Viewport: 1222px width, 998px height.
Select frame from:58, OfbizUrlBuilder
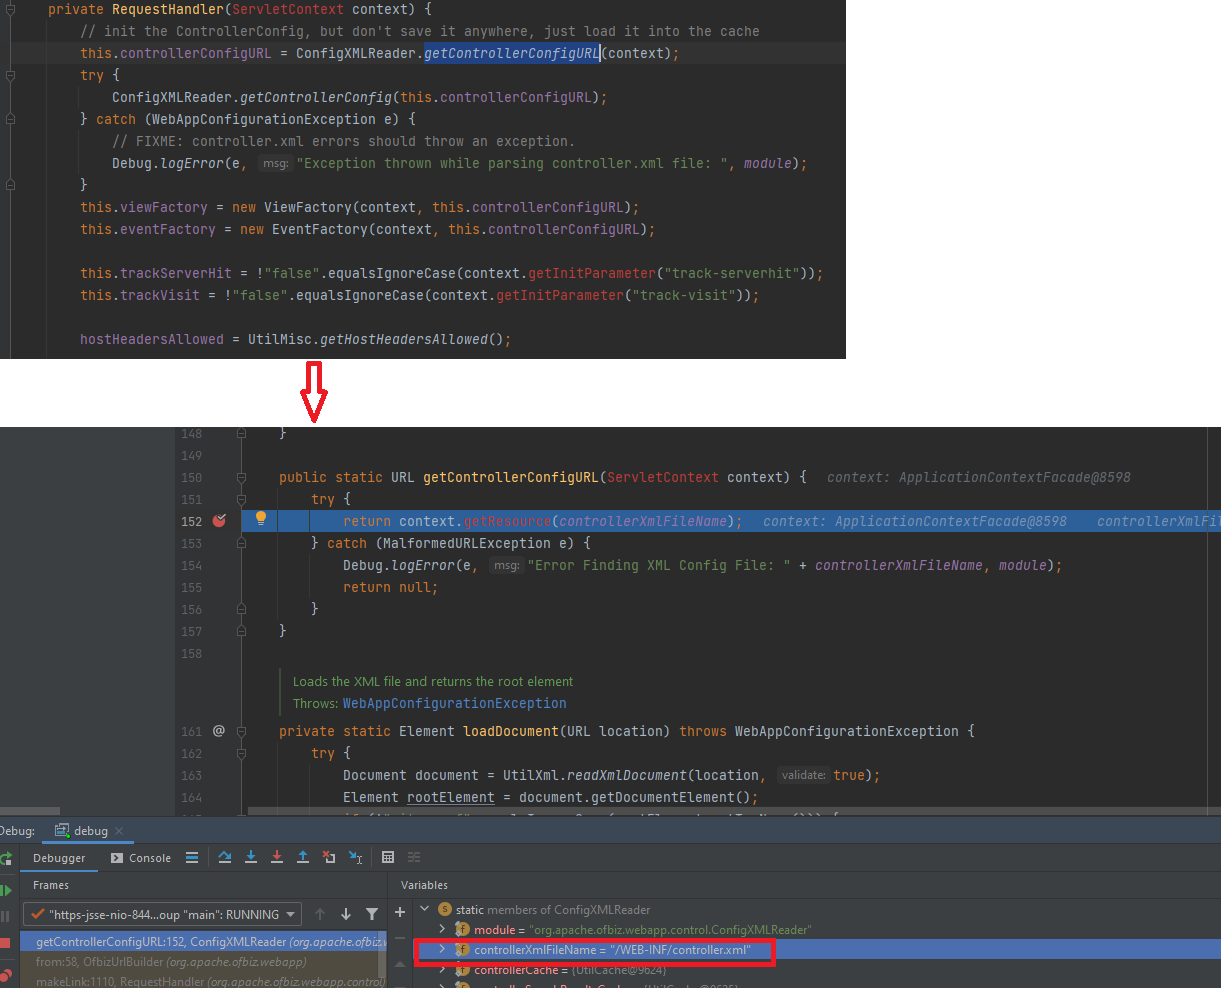click(x=201, y=962)
